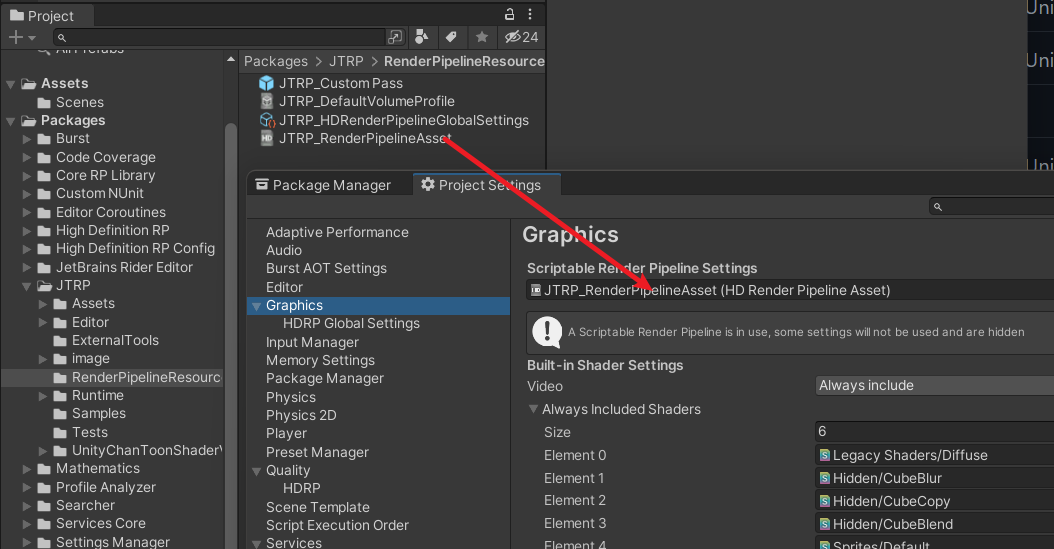
Task: Open Burst AOT Settings category
Action: [x=327, y=268]
